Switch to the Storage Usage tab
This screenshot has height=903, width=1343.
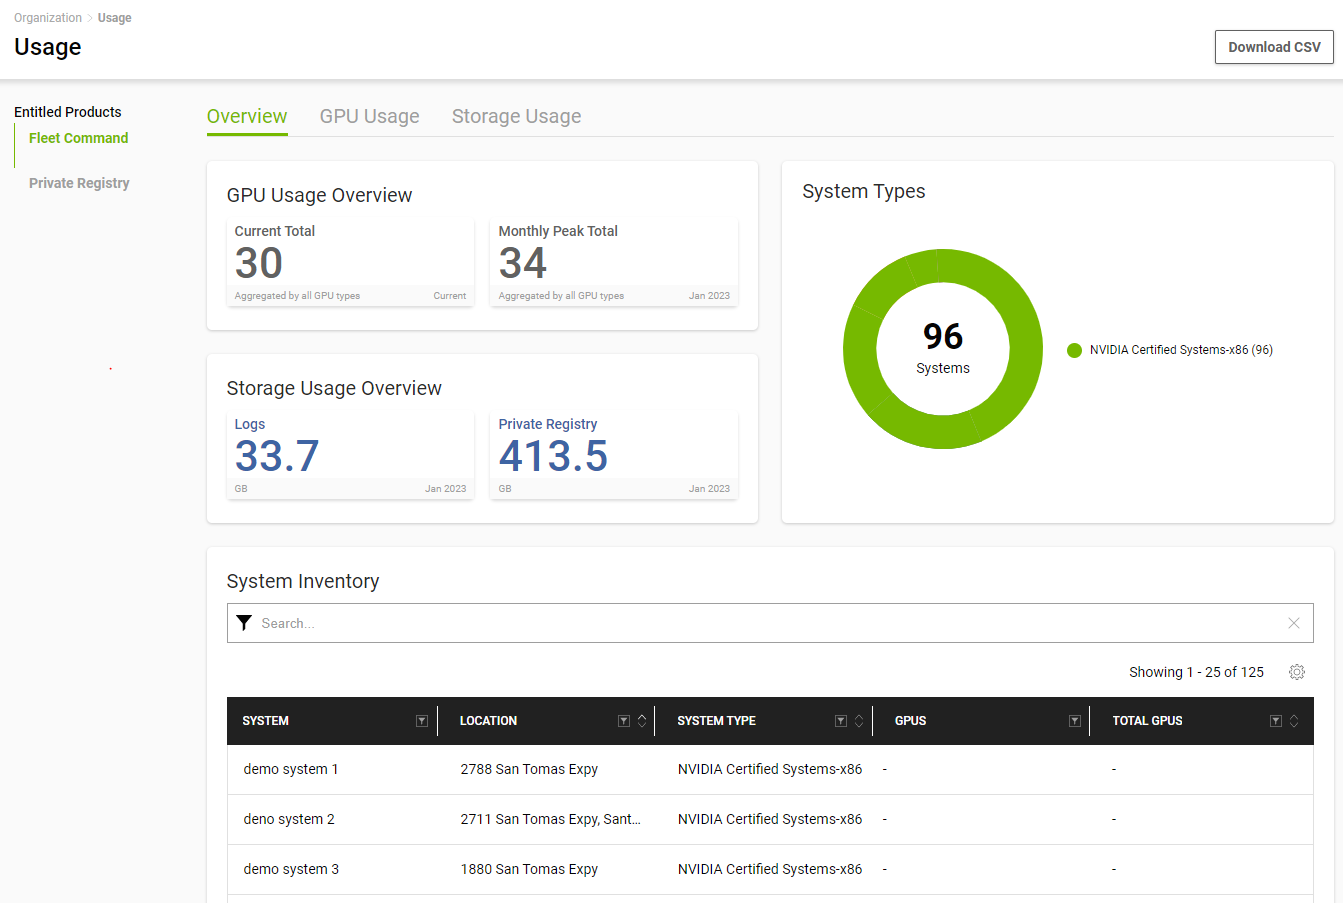coord(516,116)
